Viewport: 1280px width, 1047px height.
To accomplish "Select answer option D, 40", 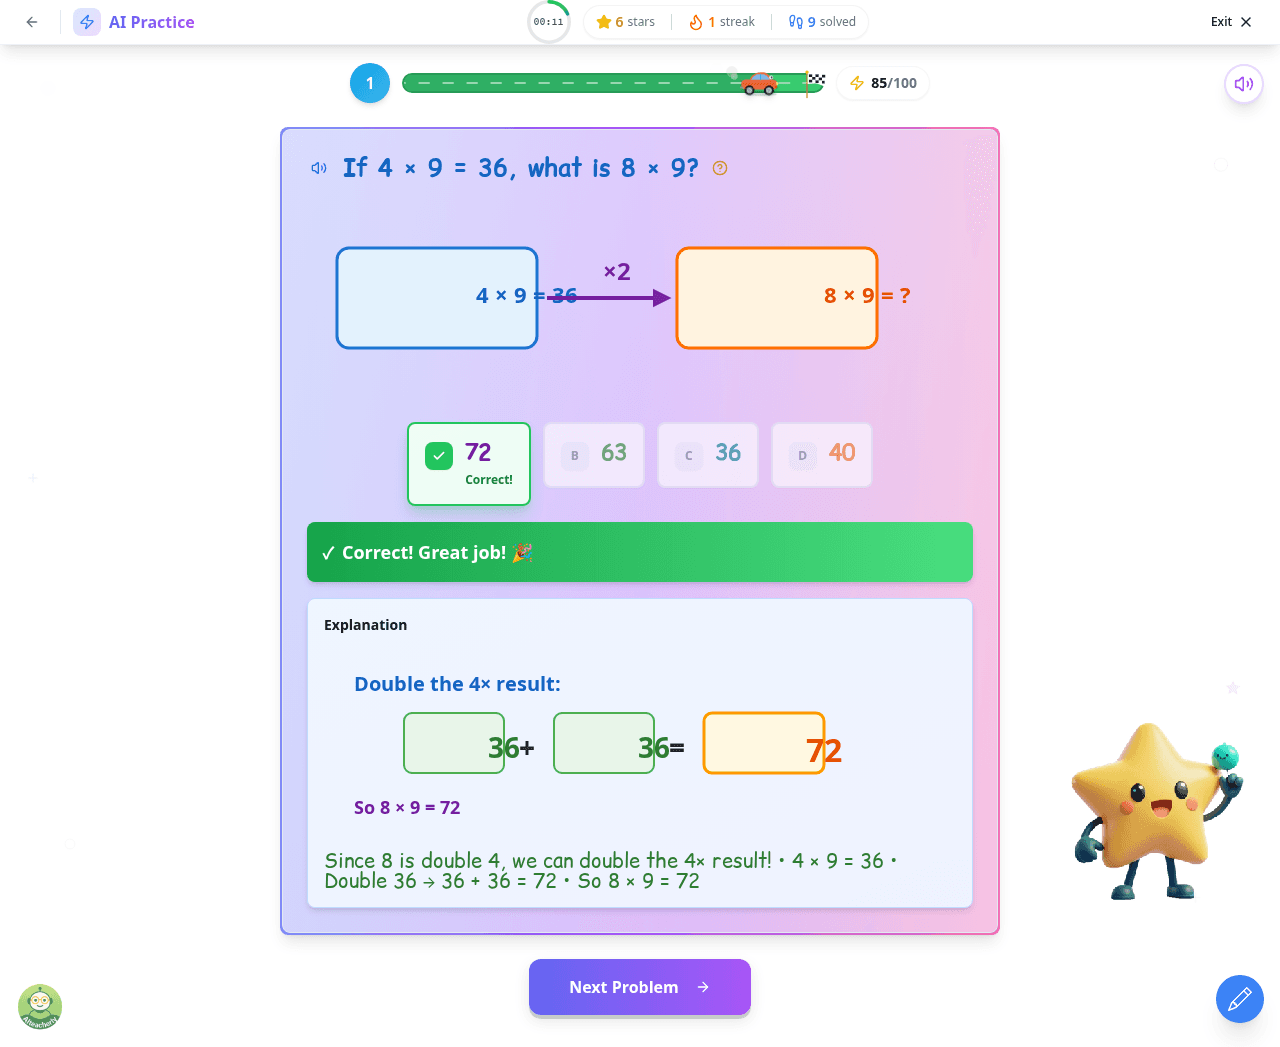I will pyautogui.click(x=822, y=455).
